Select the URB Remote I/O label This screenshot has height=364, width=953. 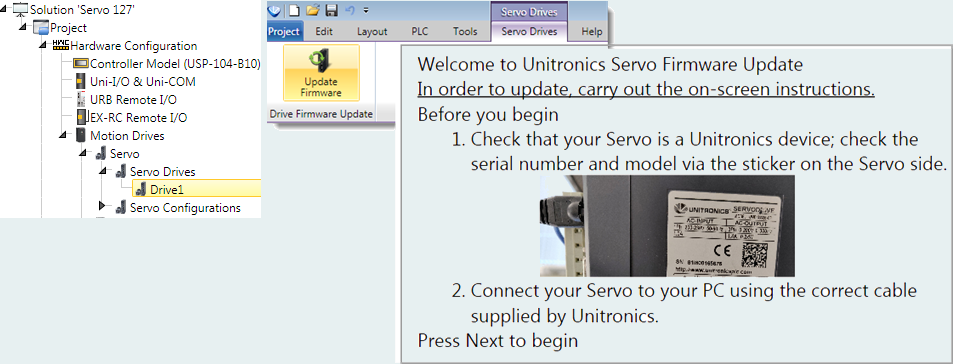coord(134,100)
